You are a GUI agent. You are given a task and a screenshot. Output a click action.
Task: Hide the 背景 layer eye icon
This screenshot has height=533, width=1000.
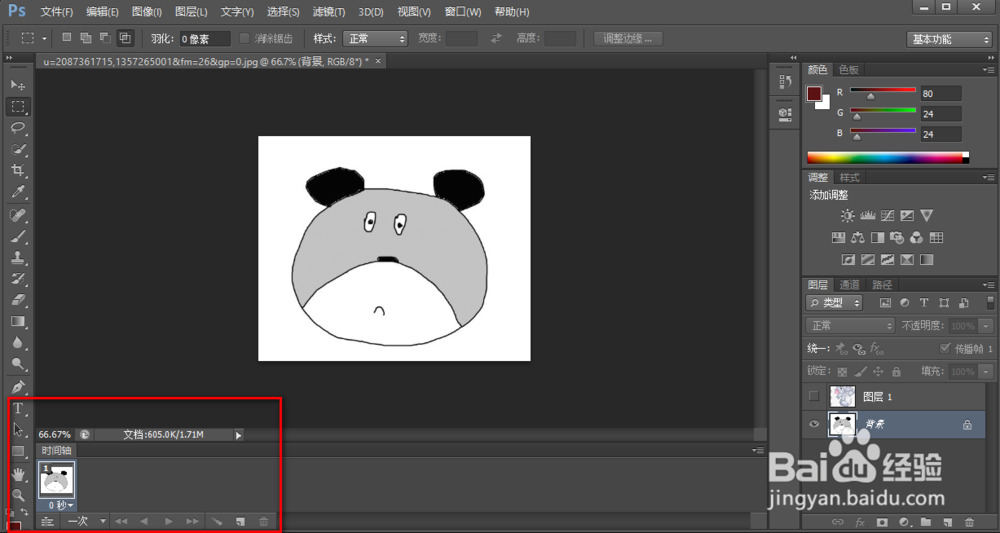(x=814, y=425)
